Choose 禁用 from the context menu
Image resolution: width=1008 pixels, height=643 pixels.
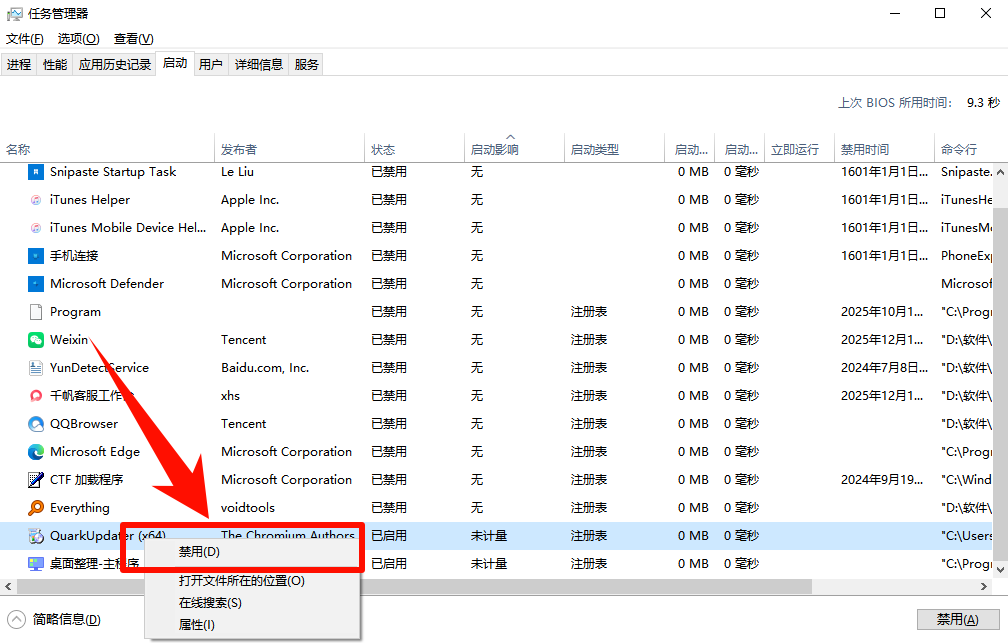click(200, 550)
